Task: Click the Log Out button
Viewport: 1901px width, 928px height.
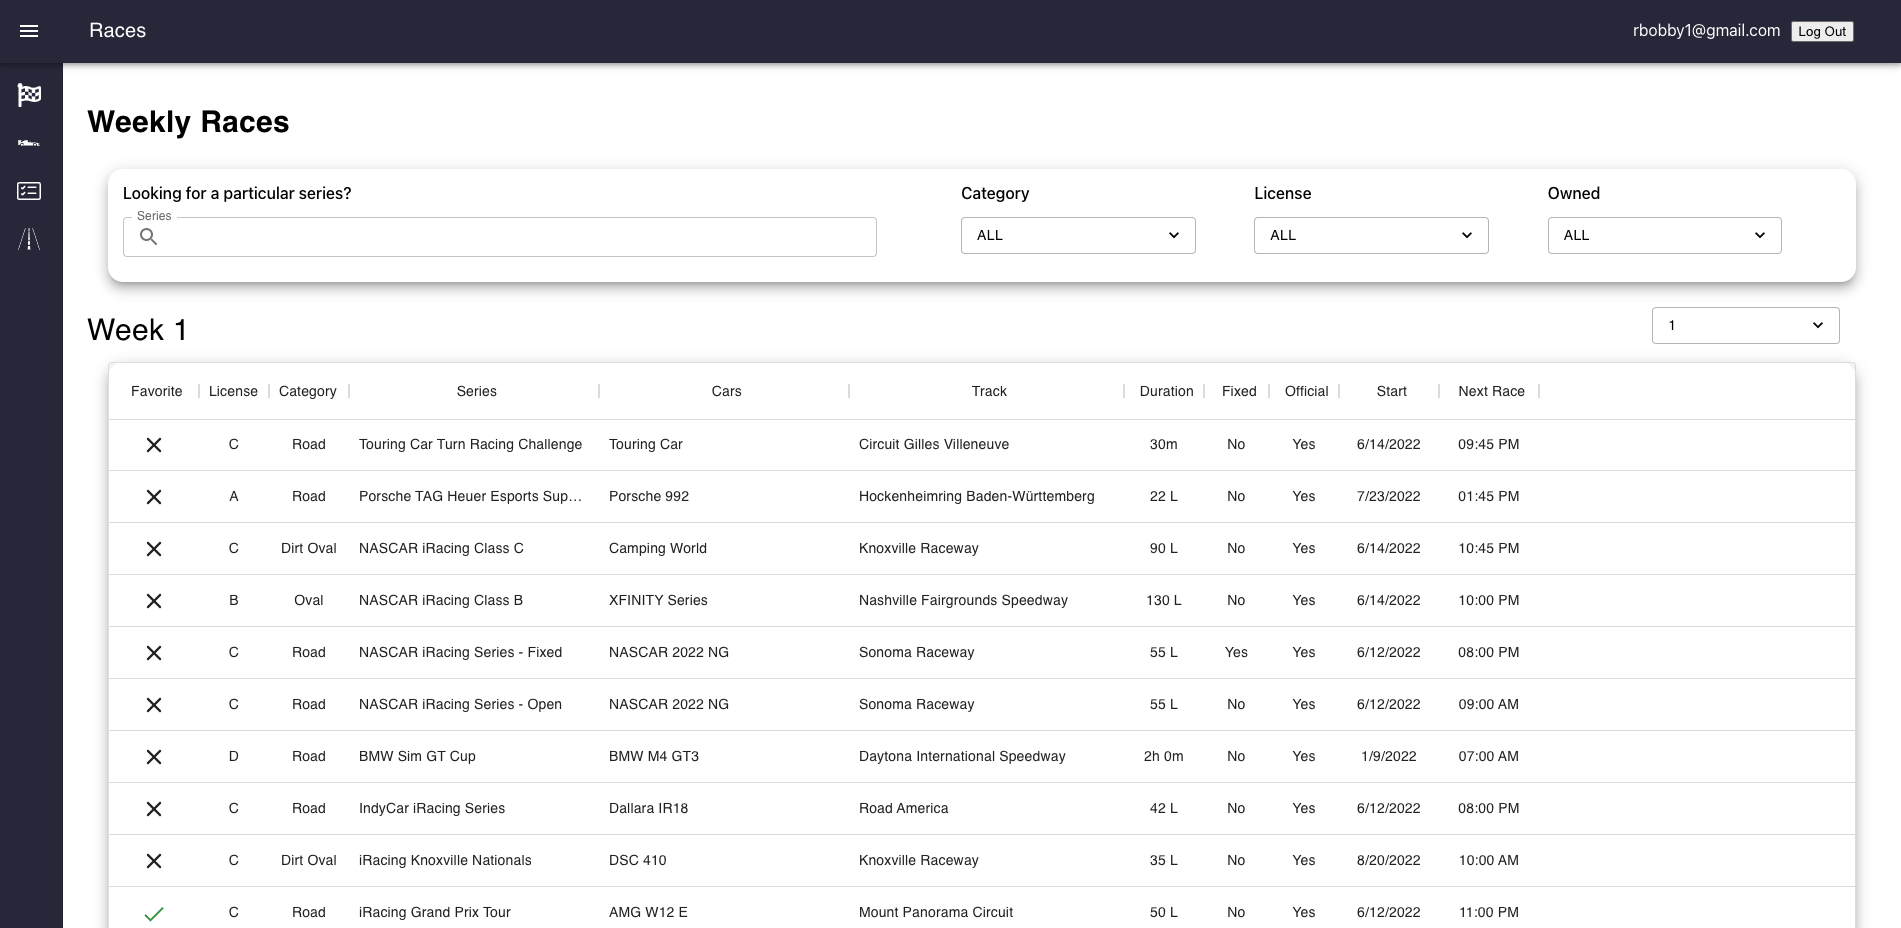Action: coord(1822,31)
